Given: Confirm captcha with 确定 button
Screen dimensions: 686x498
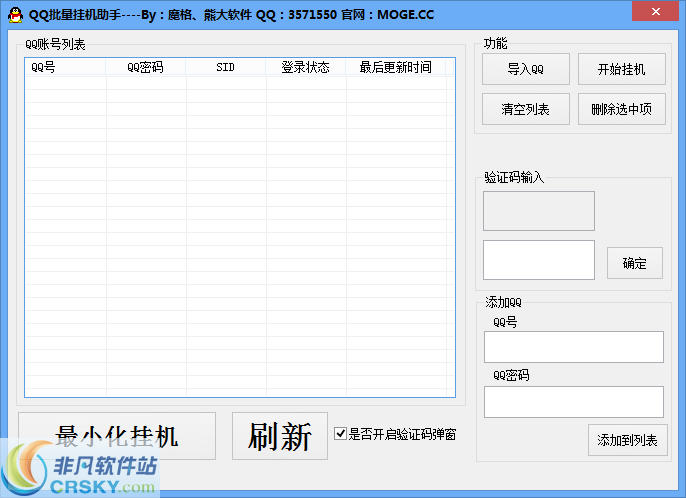Looking at the screenshot, I should 634,263.
